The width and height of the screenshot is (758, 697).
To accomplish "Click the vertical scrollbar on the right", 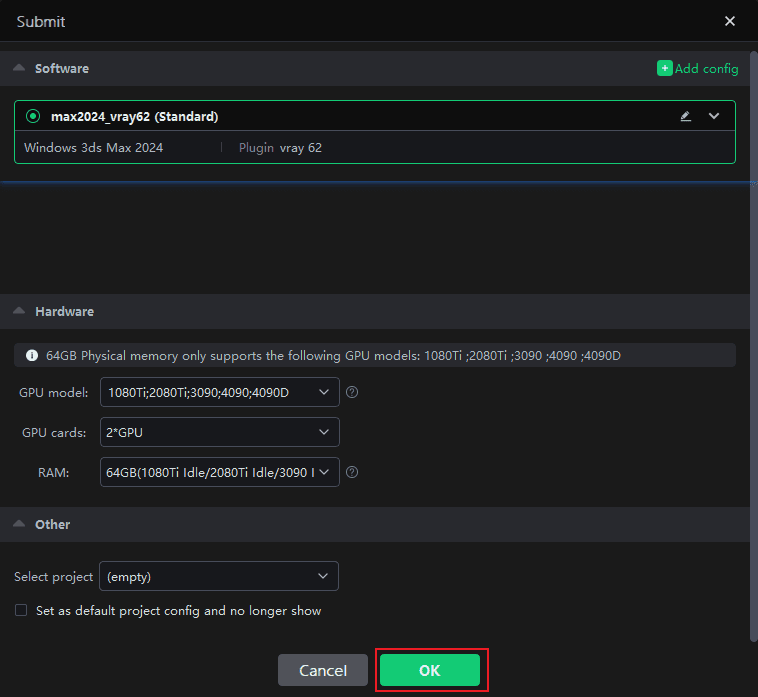I will click(753, 340).
